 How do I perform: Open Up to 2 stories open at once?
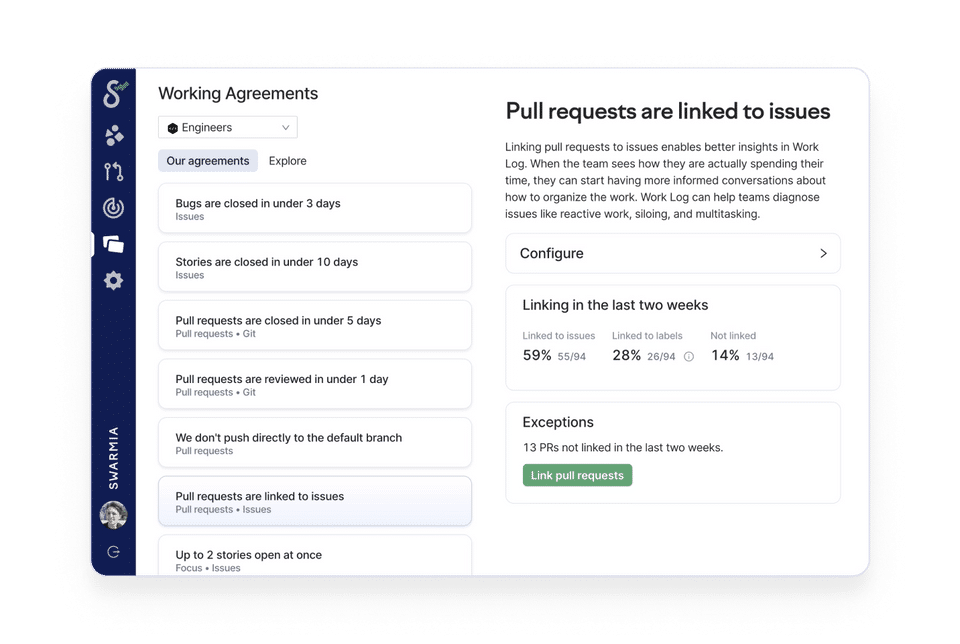314,558
